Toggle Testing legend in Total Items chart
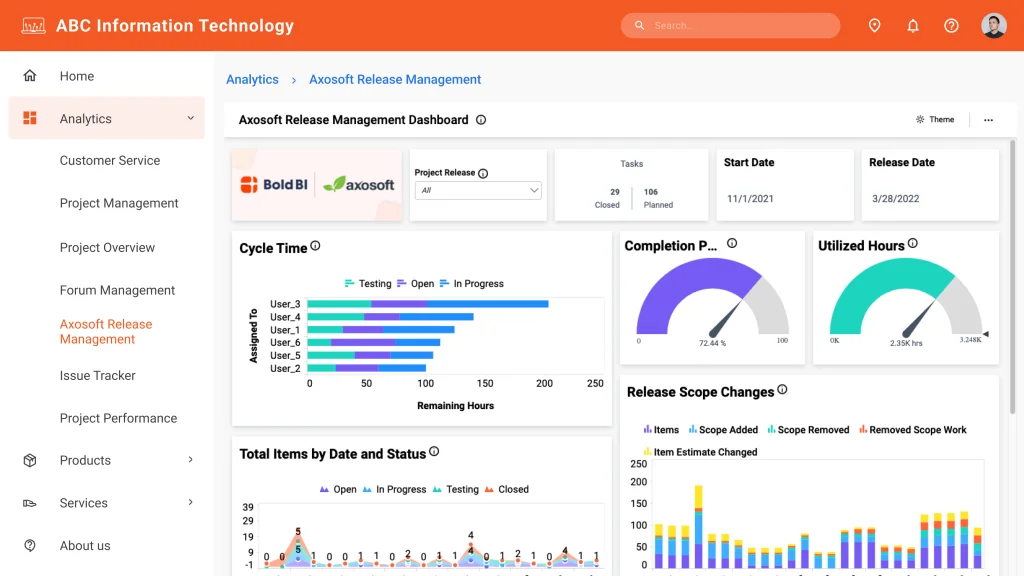The image size is (1024, 576). coord(455,489)
